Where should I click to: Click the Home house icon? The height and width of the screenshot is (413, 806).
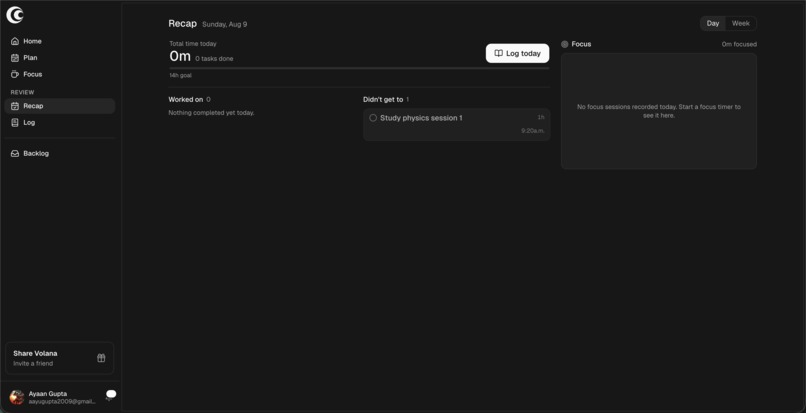click(15, 41)
